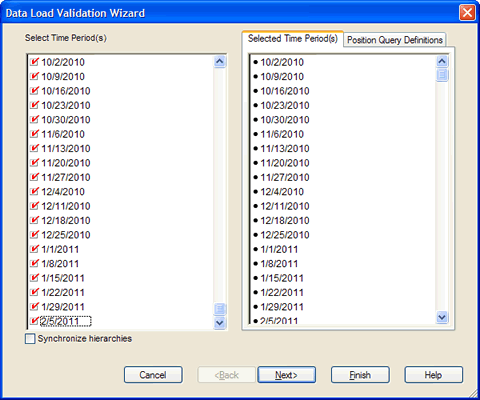Uncheck the 12/4/2010 time period checkbox
The width and height of the screenshot is (480, 400).
pos(34,191)
